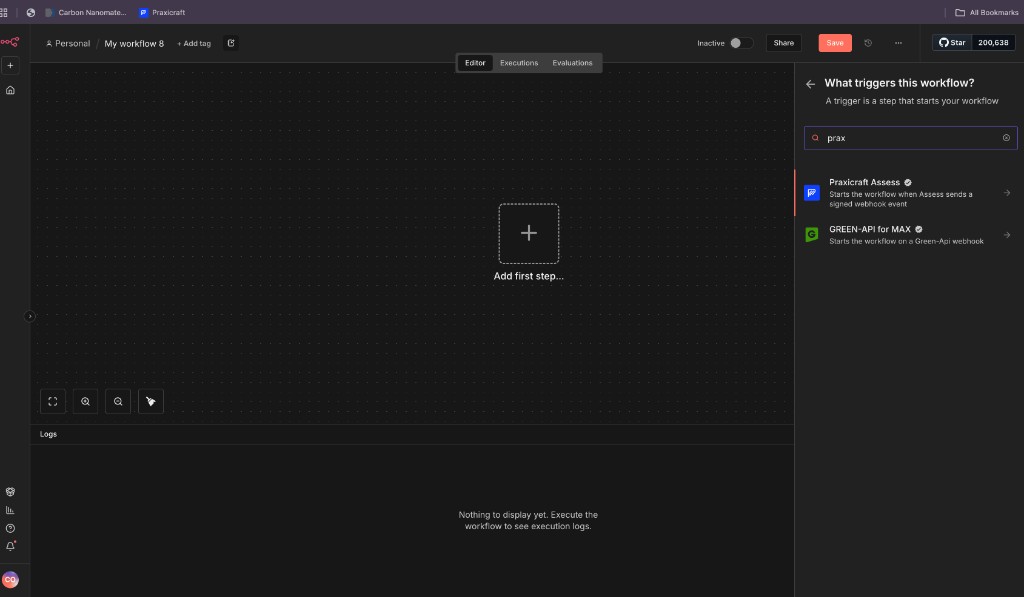Viewport: 1024px width, 597px height.
Task: Switch to the Evaluations tab
Action: point(572,63)
